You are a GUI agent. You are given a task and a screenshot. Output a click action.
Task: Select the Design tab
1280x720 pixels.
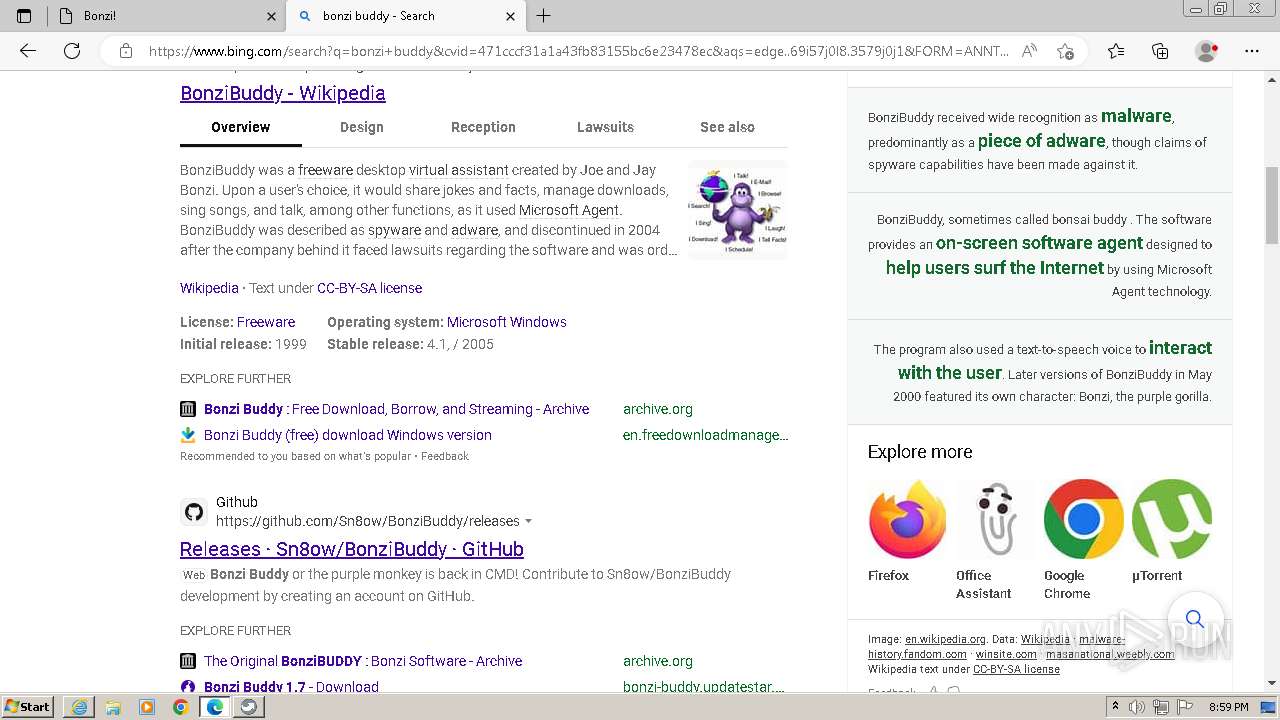tap(361, 127)
